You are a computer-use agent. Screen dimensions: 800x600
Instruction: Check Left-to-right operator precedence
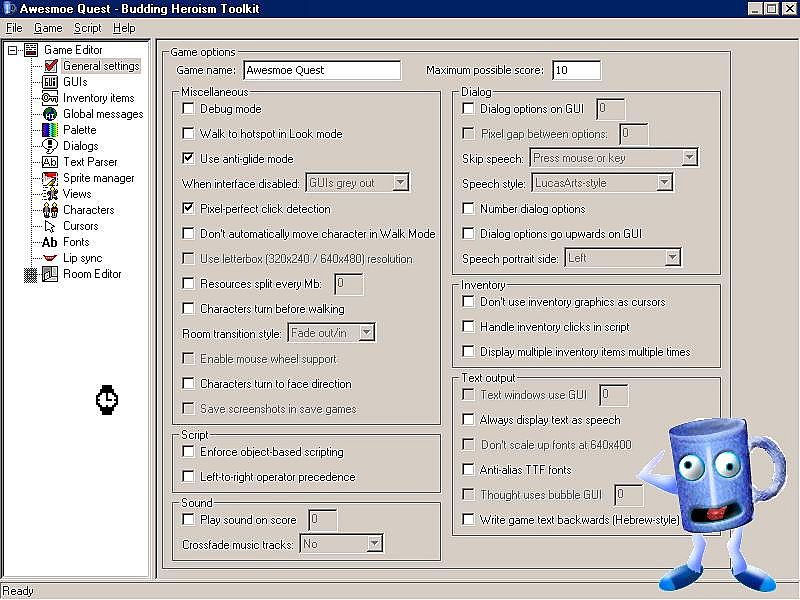[188, 477]
